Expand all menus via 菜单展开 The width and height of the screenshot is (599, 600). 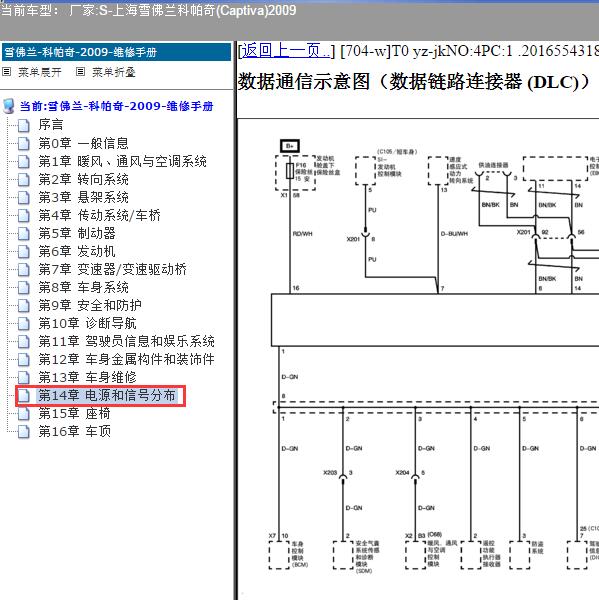pos(40,72)
